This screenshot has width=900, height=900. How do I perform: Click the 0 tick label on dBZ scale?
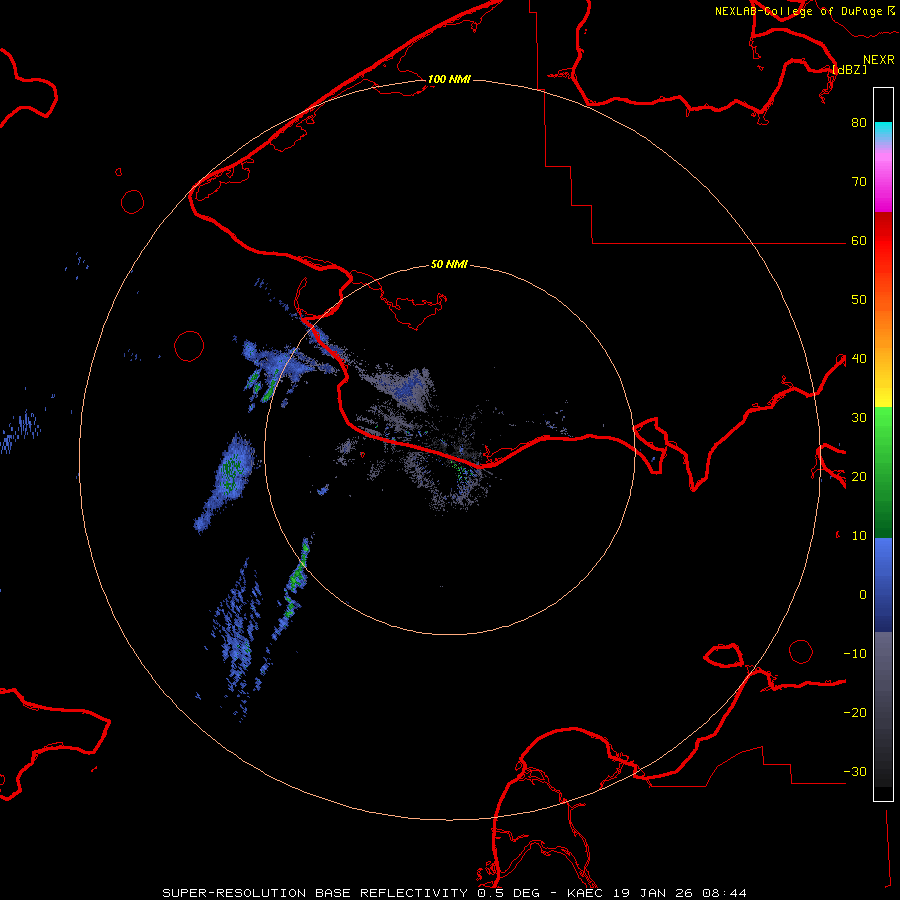863,595
